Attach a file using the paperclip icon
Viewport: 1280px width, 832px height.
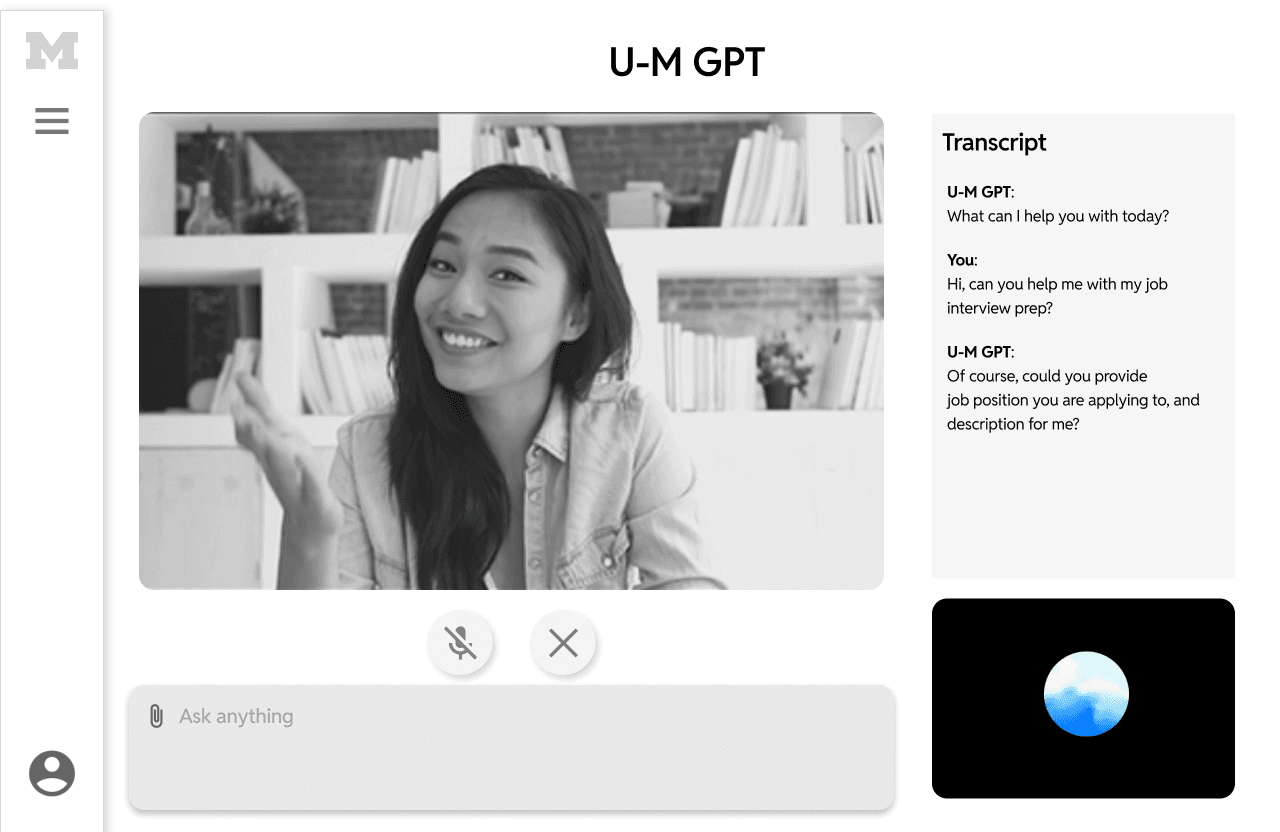tap(156, 716)
